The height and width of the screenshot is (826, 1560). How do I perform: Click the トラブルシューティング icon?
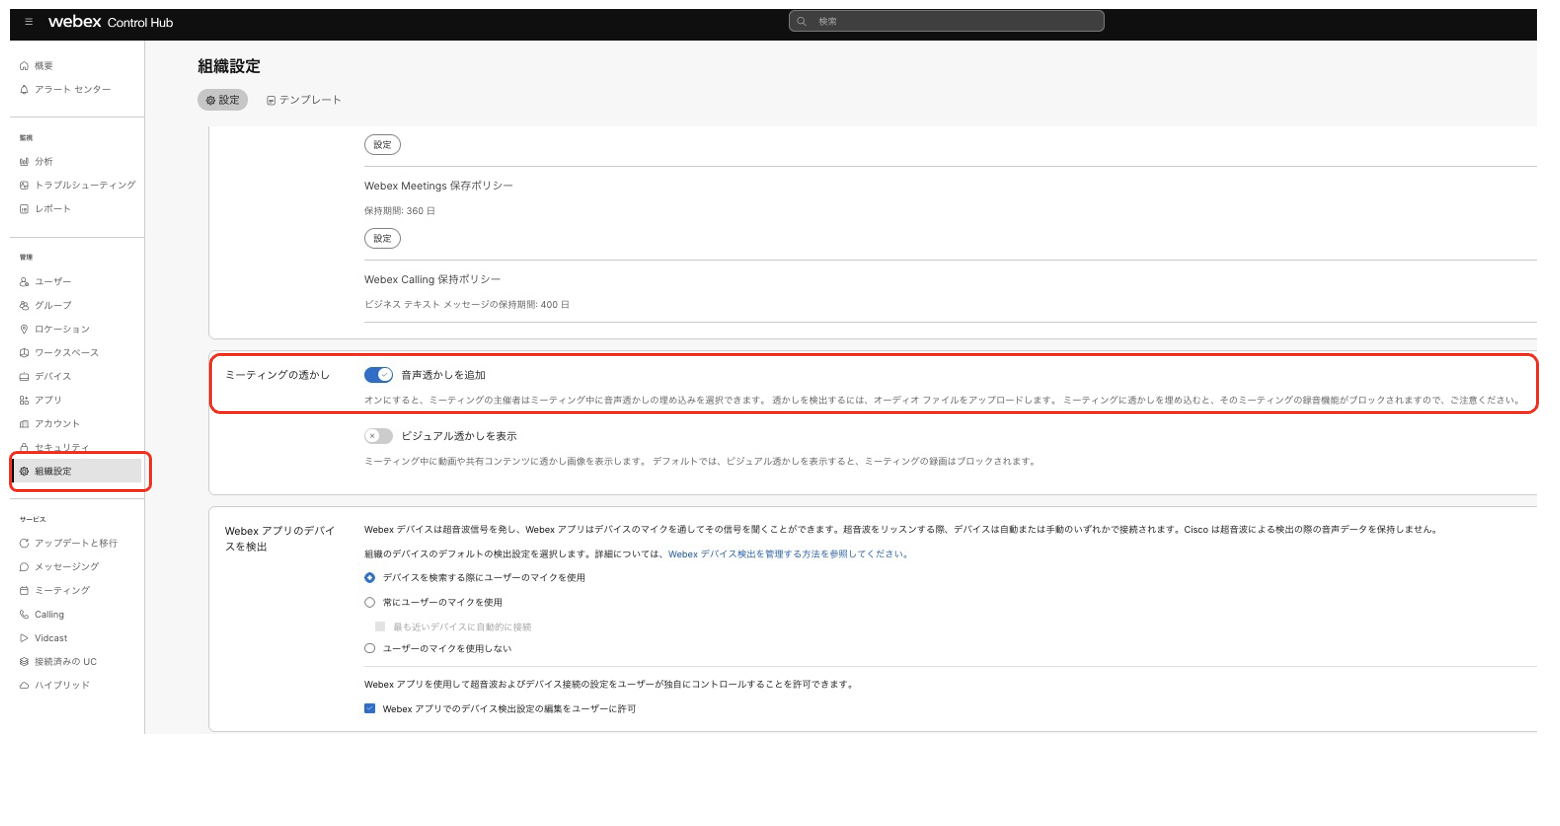(x=24, y=185)
